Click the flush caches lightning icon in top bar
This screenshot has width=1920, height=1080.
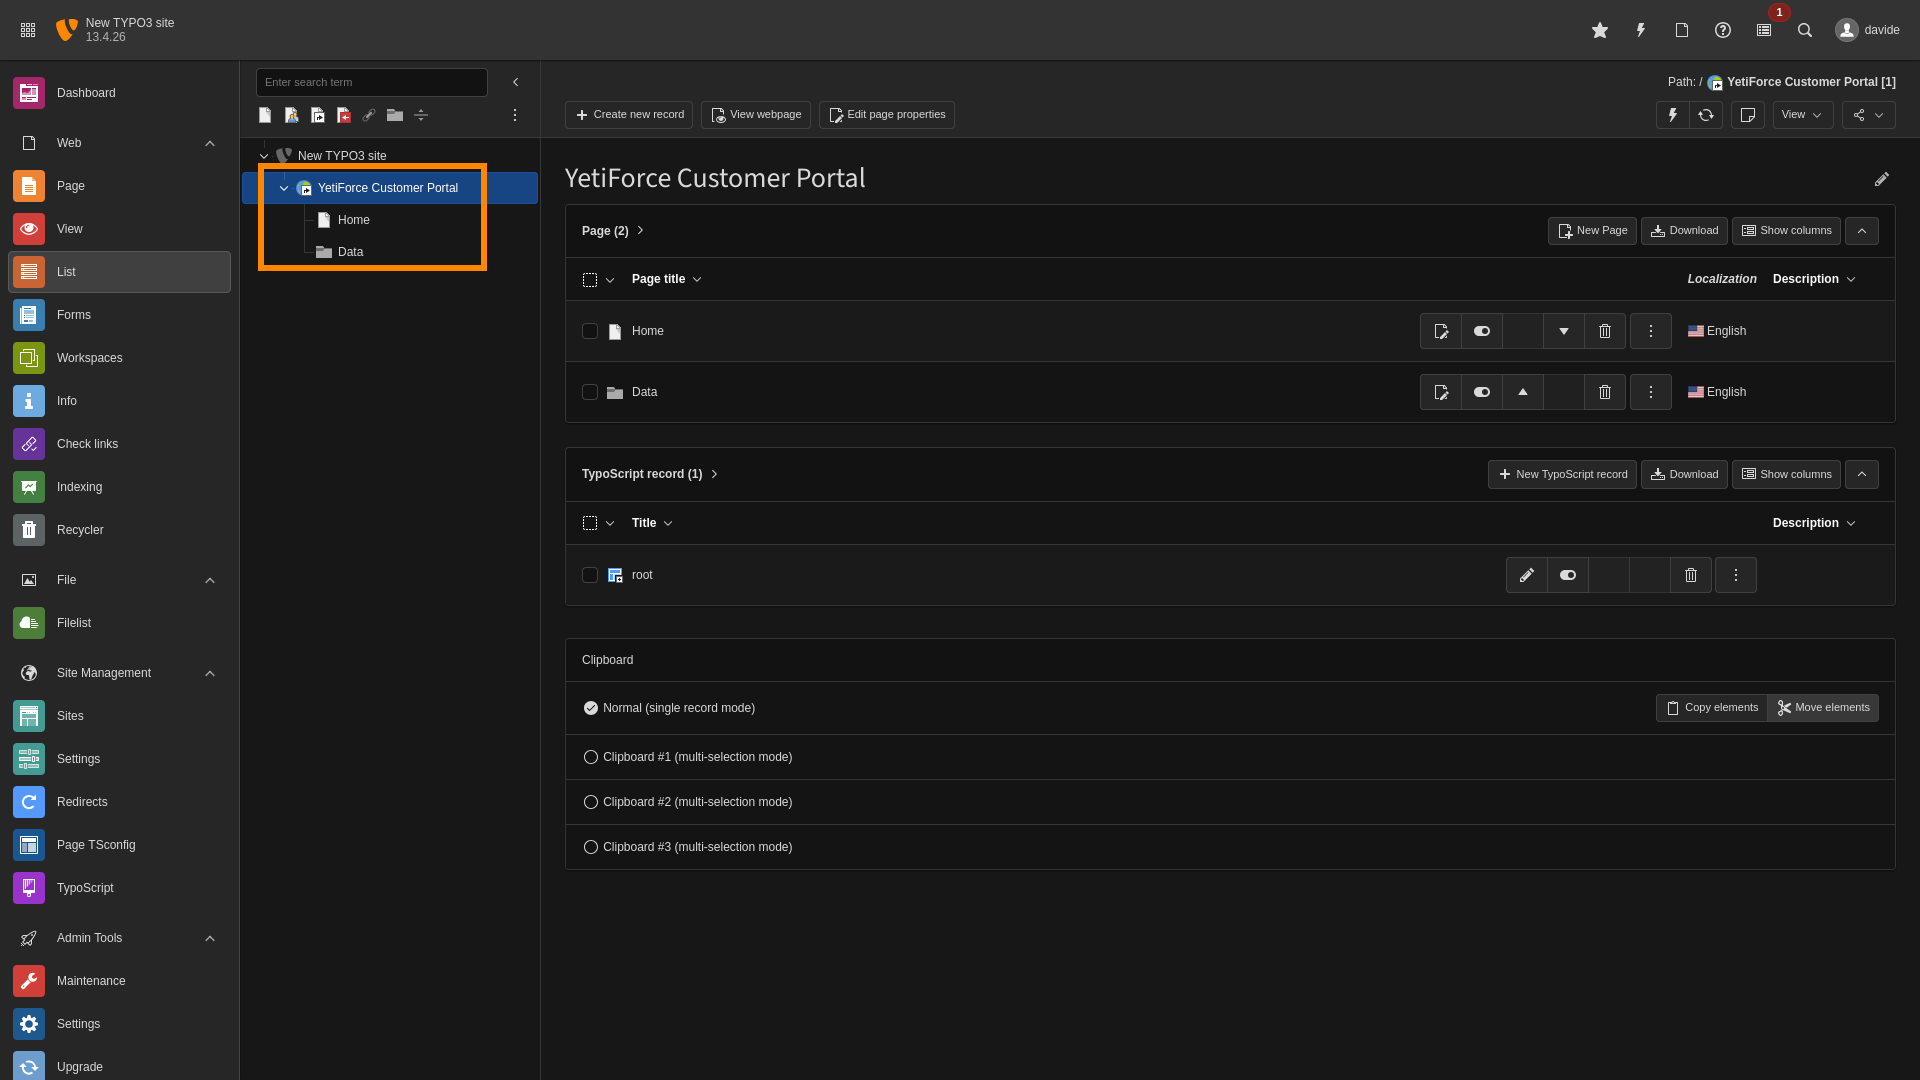pyautogui.click(x=1641, y=30)
